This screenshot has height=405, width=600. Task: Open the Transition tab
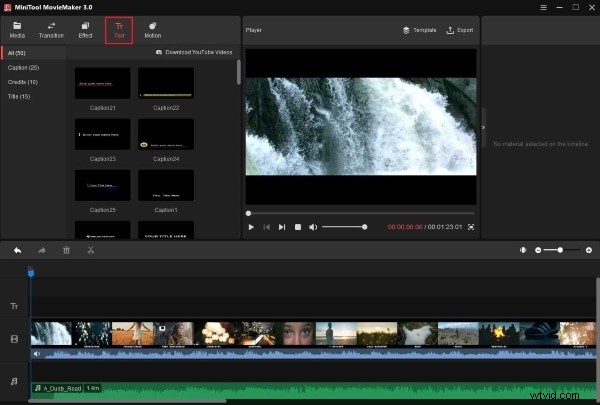coord(51,30)
